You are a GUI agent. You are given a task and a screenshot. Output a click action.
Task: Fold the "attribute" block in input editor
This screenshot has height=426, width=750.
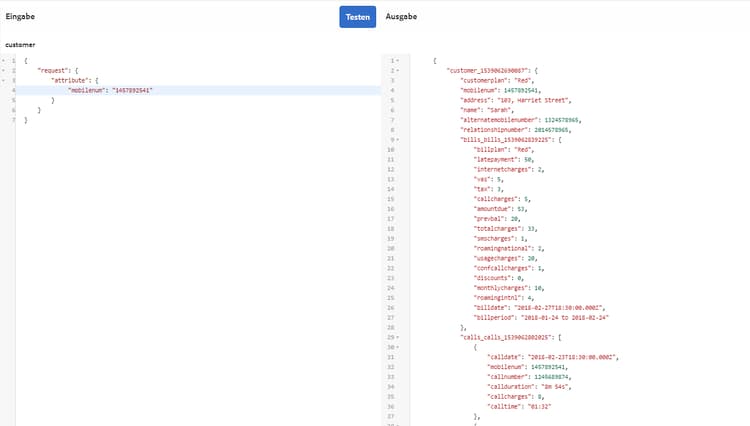pos(4,81)
